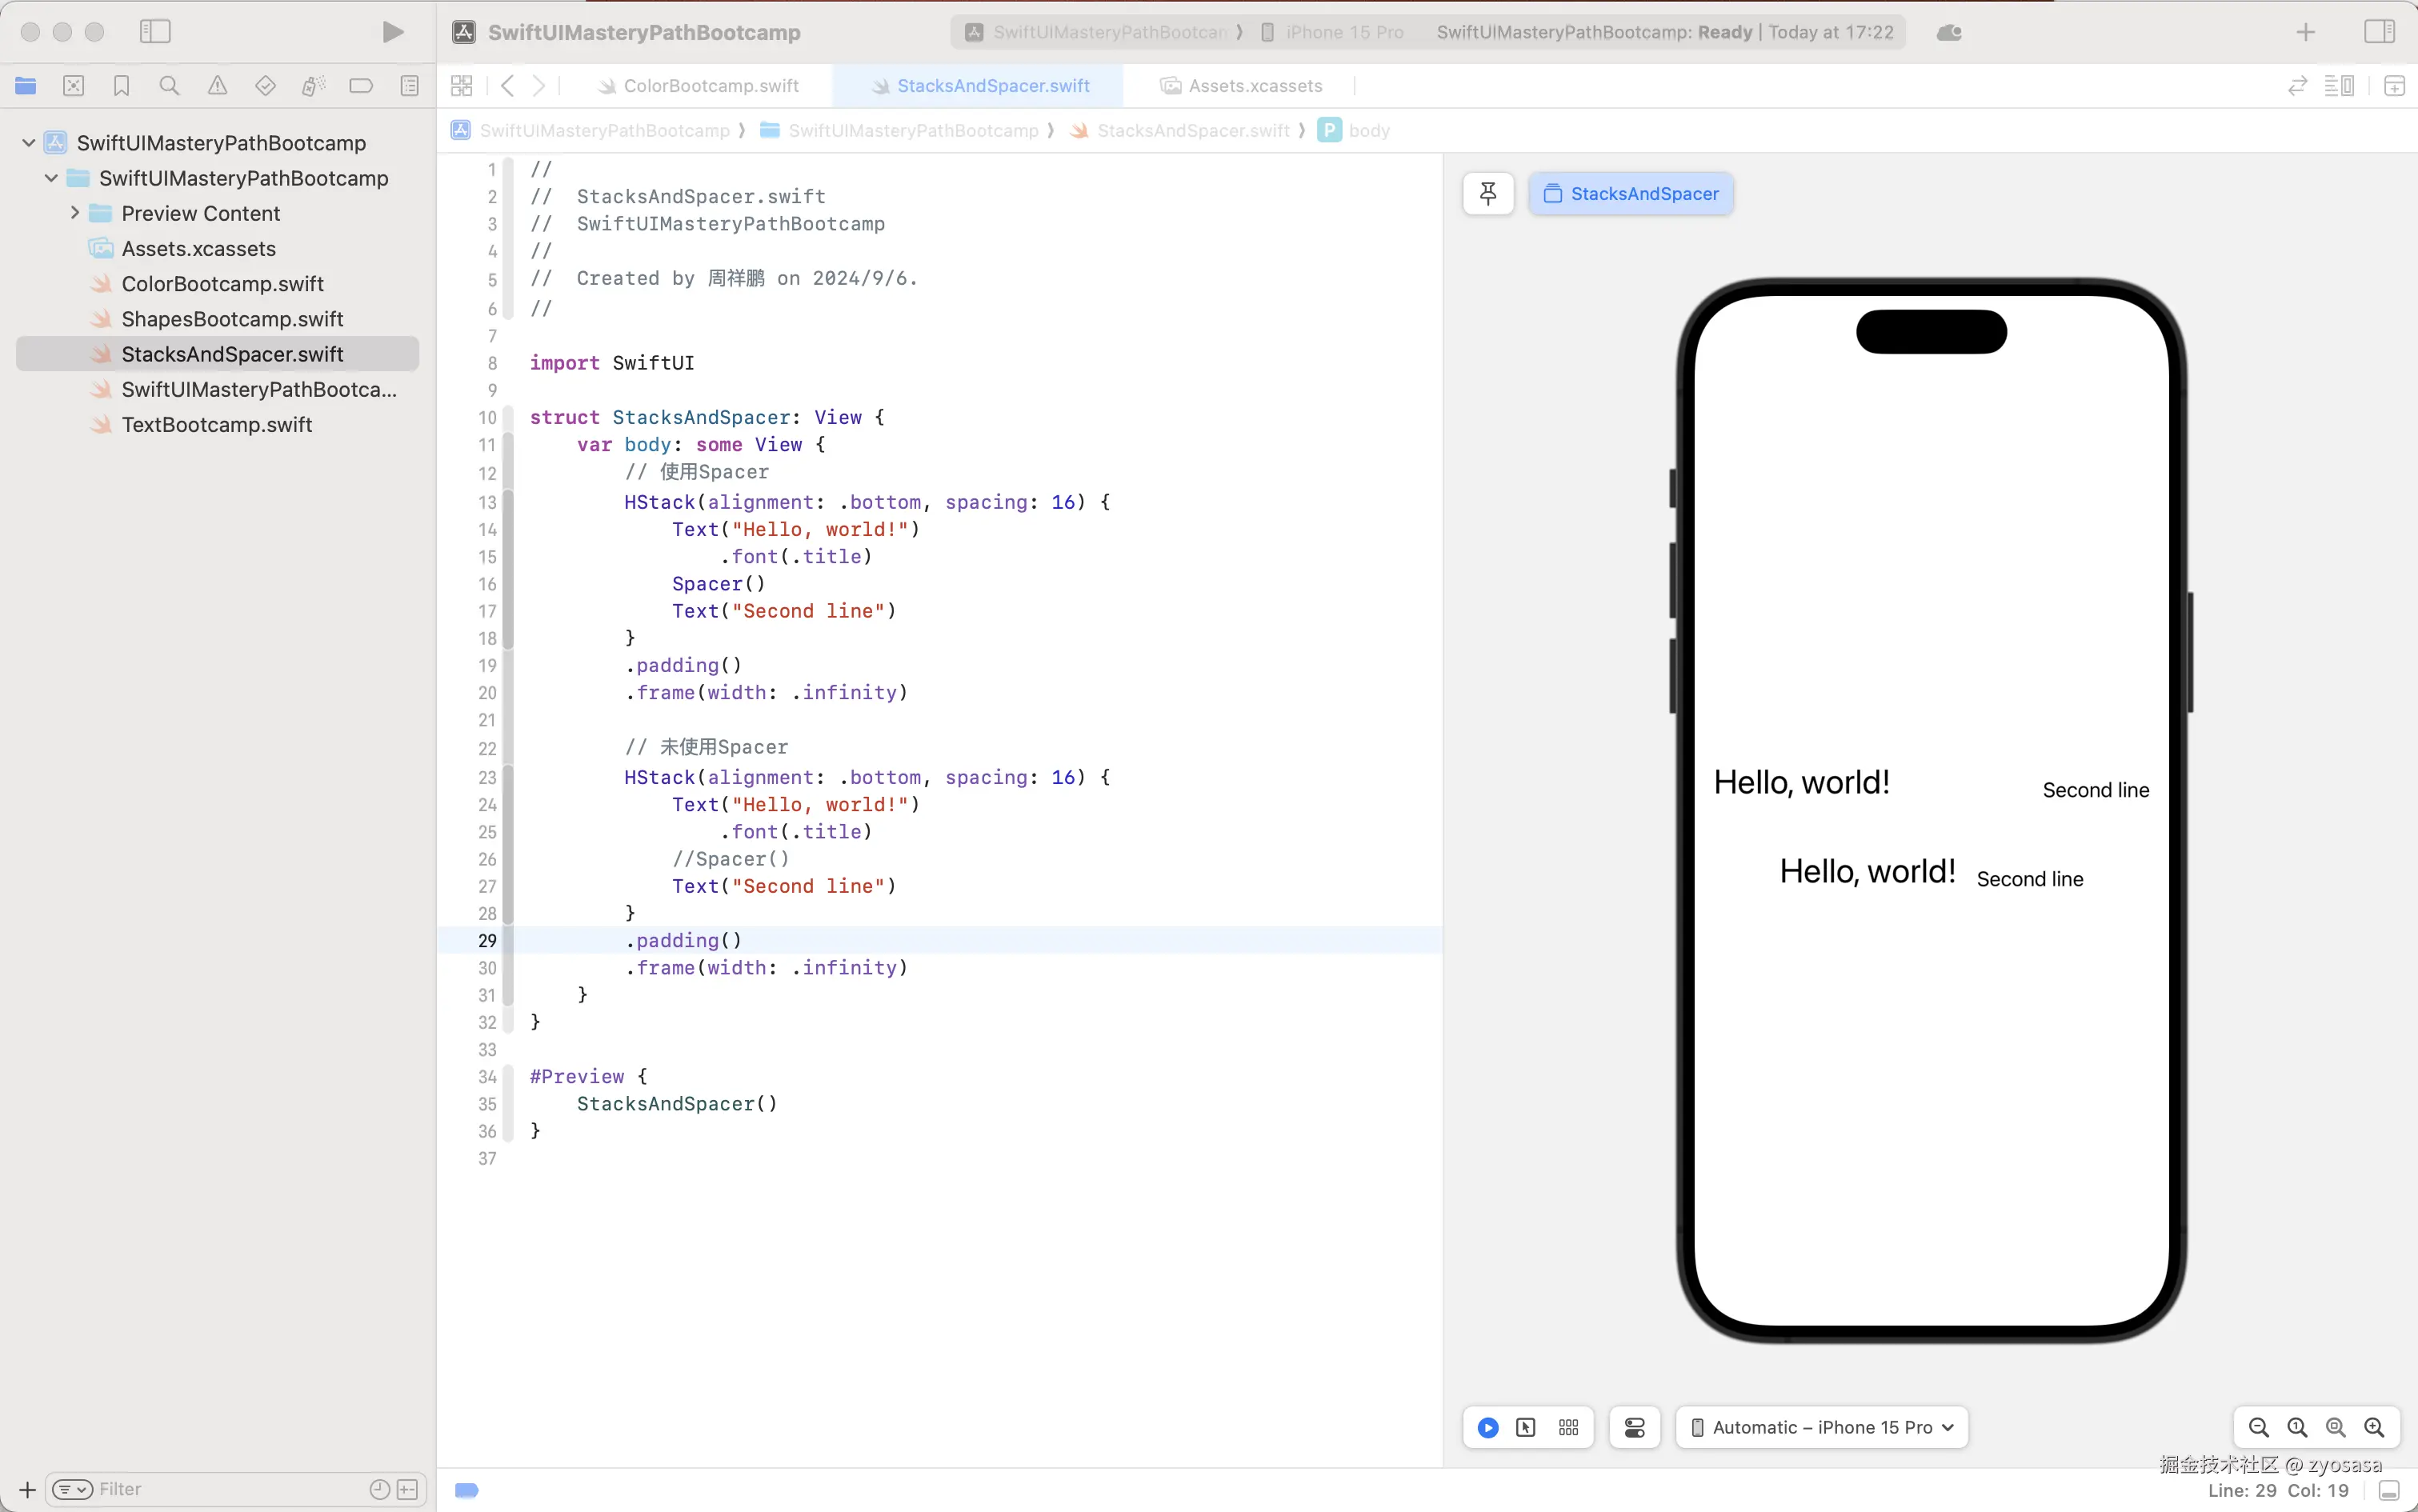Switch to the Assets.xcassets tab
The width and height of the screenshot is (2418, 1512).
click(1254, 86)
